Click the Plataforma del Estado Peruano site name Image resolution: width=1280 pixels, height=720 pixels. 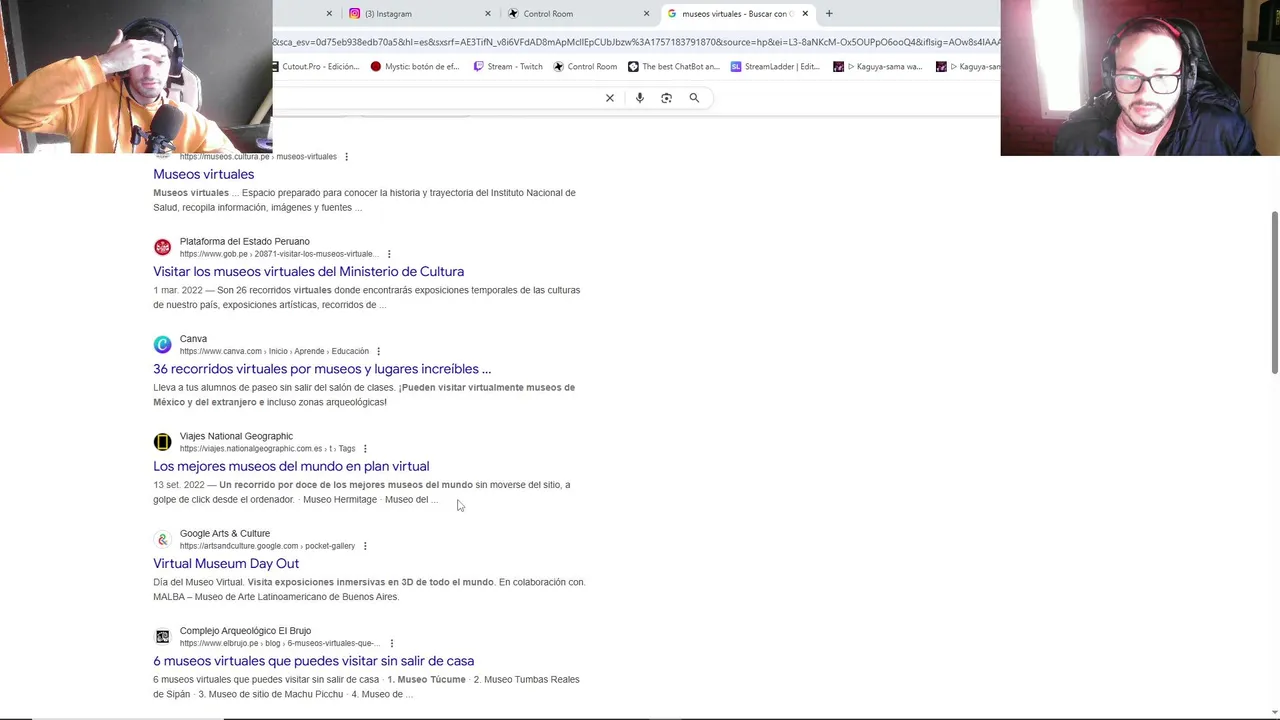coord(245,241)
